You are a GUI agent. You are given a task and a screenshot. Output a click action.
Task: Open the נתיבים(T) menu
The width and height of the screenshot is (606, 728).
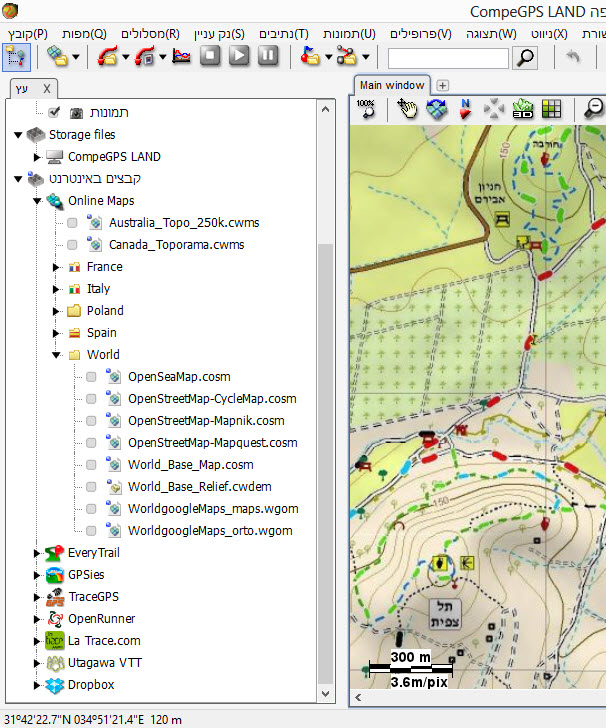284,34
